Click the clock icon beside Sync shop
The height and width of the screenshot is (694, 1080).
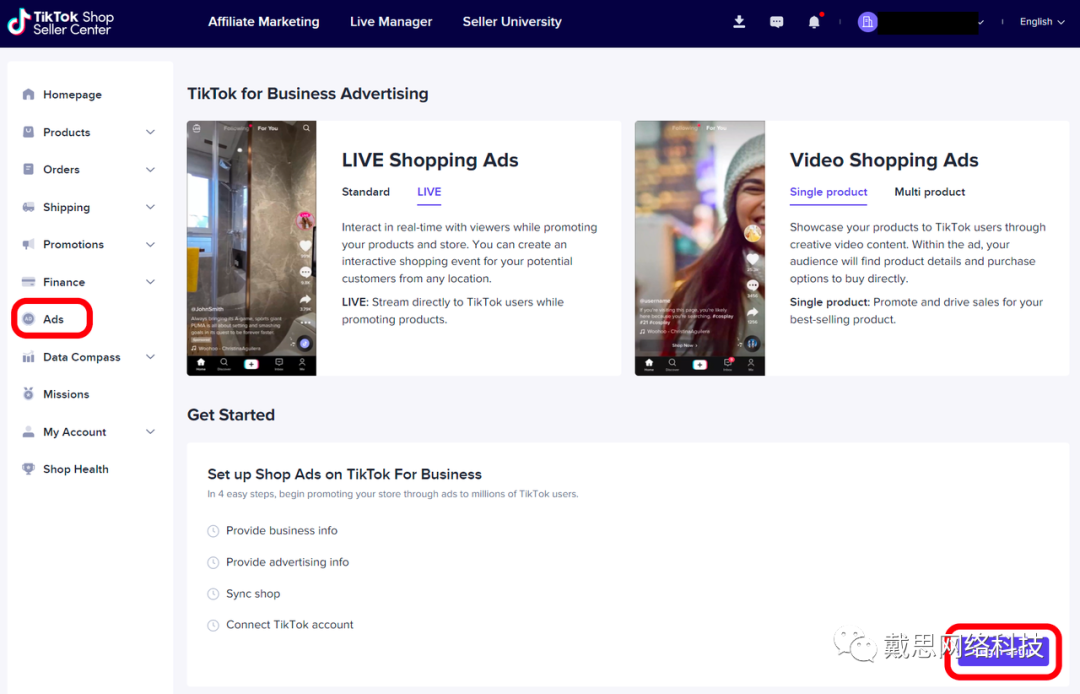(214, 593)
